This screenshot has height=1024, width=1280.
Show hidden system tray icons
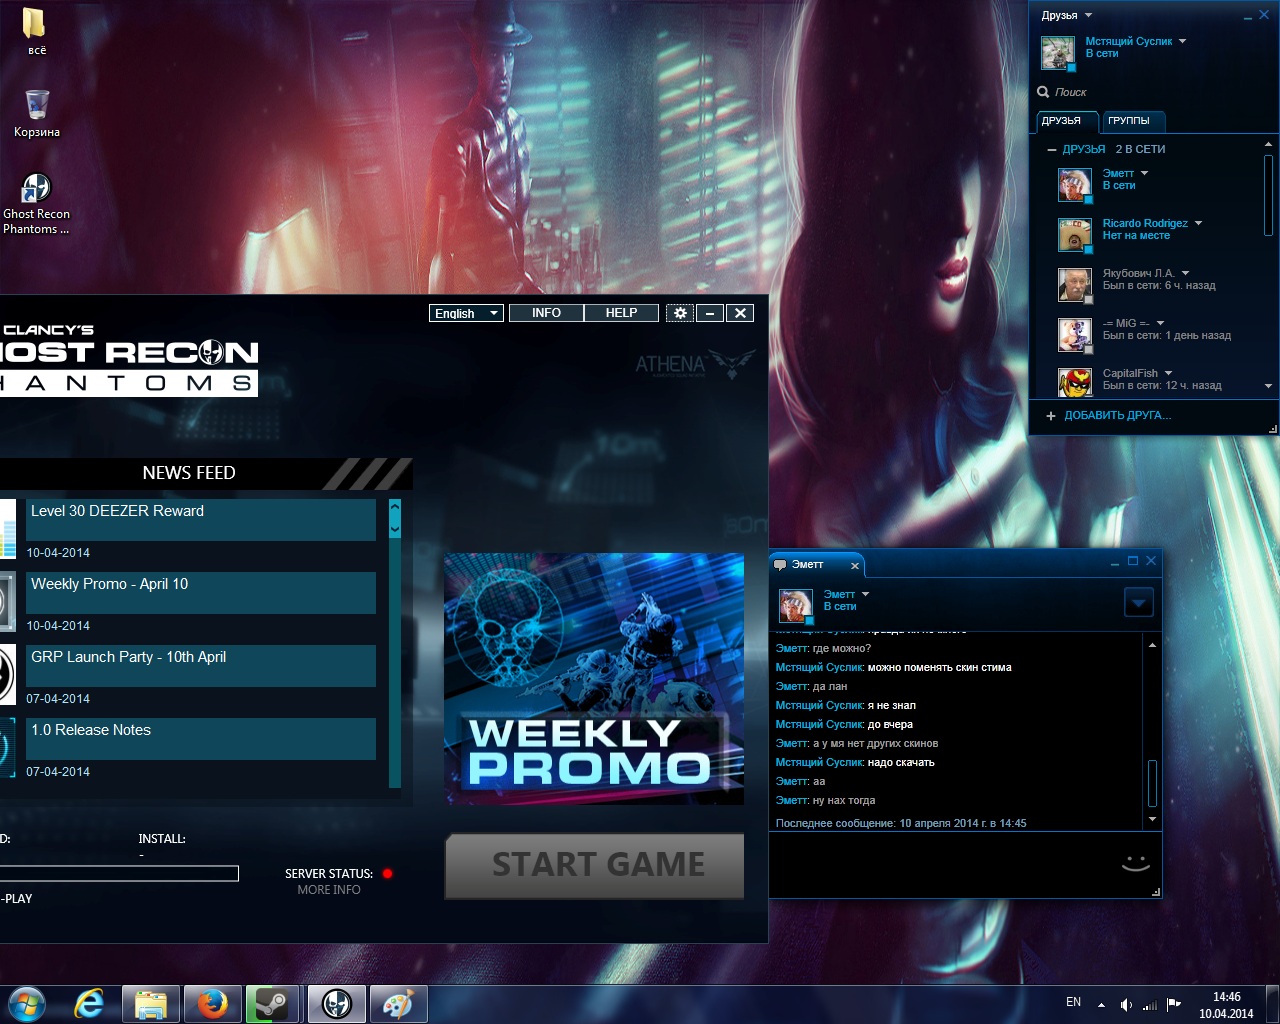(1101, 1004)
